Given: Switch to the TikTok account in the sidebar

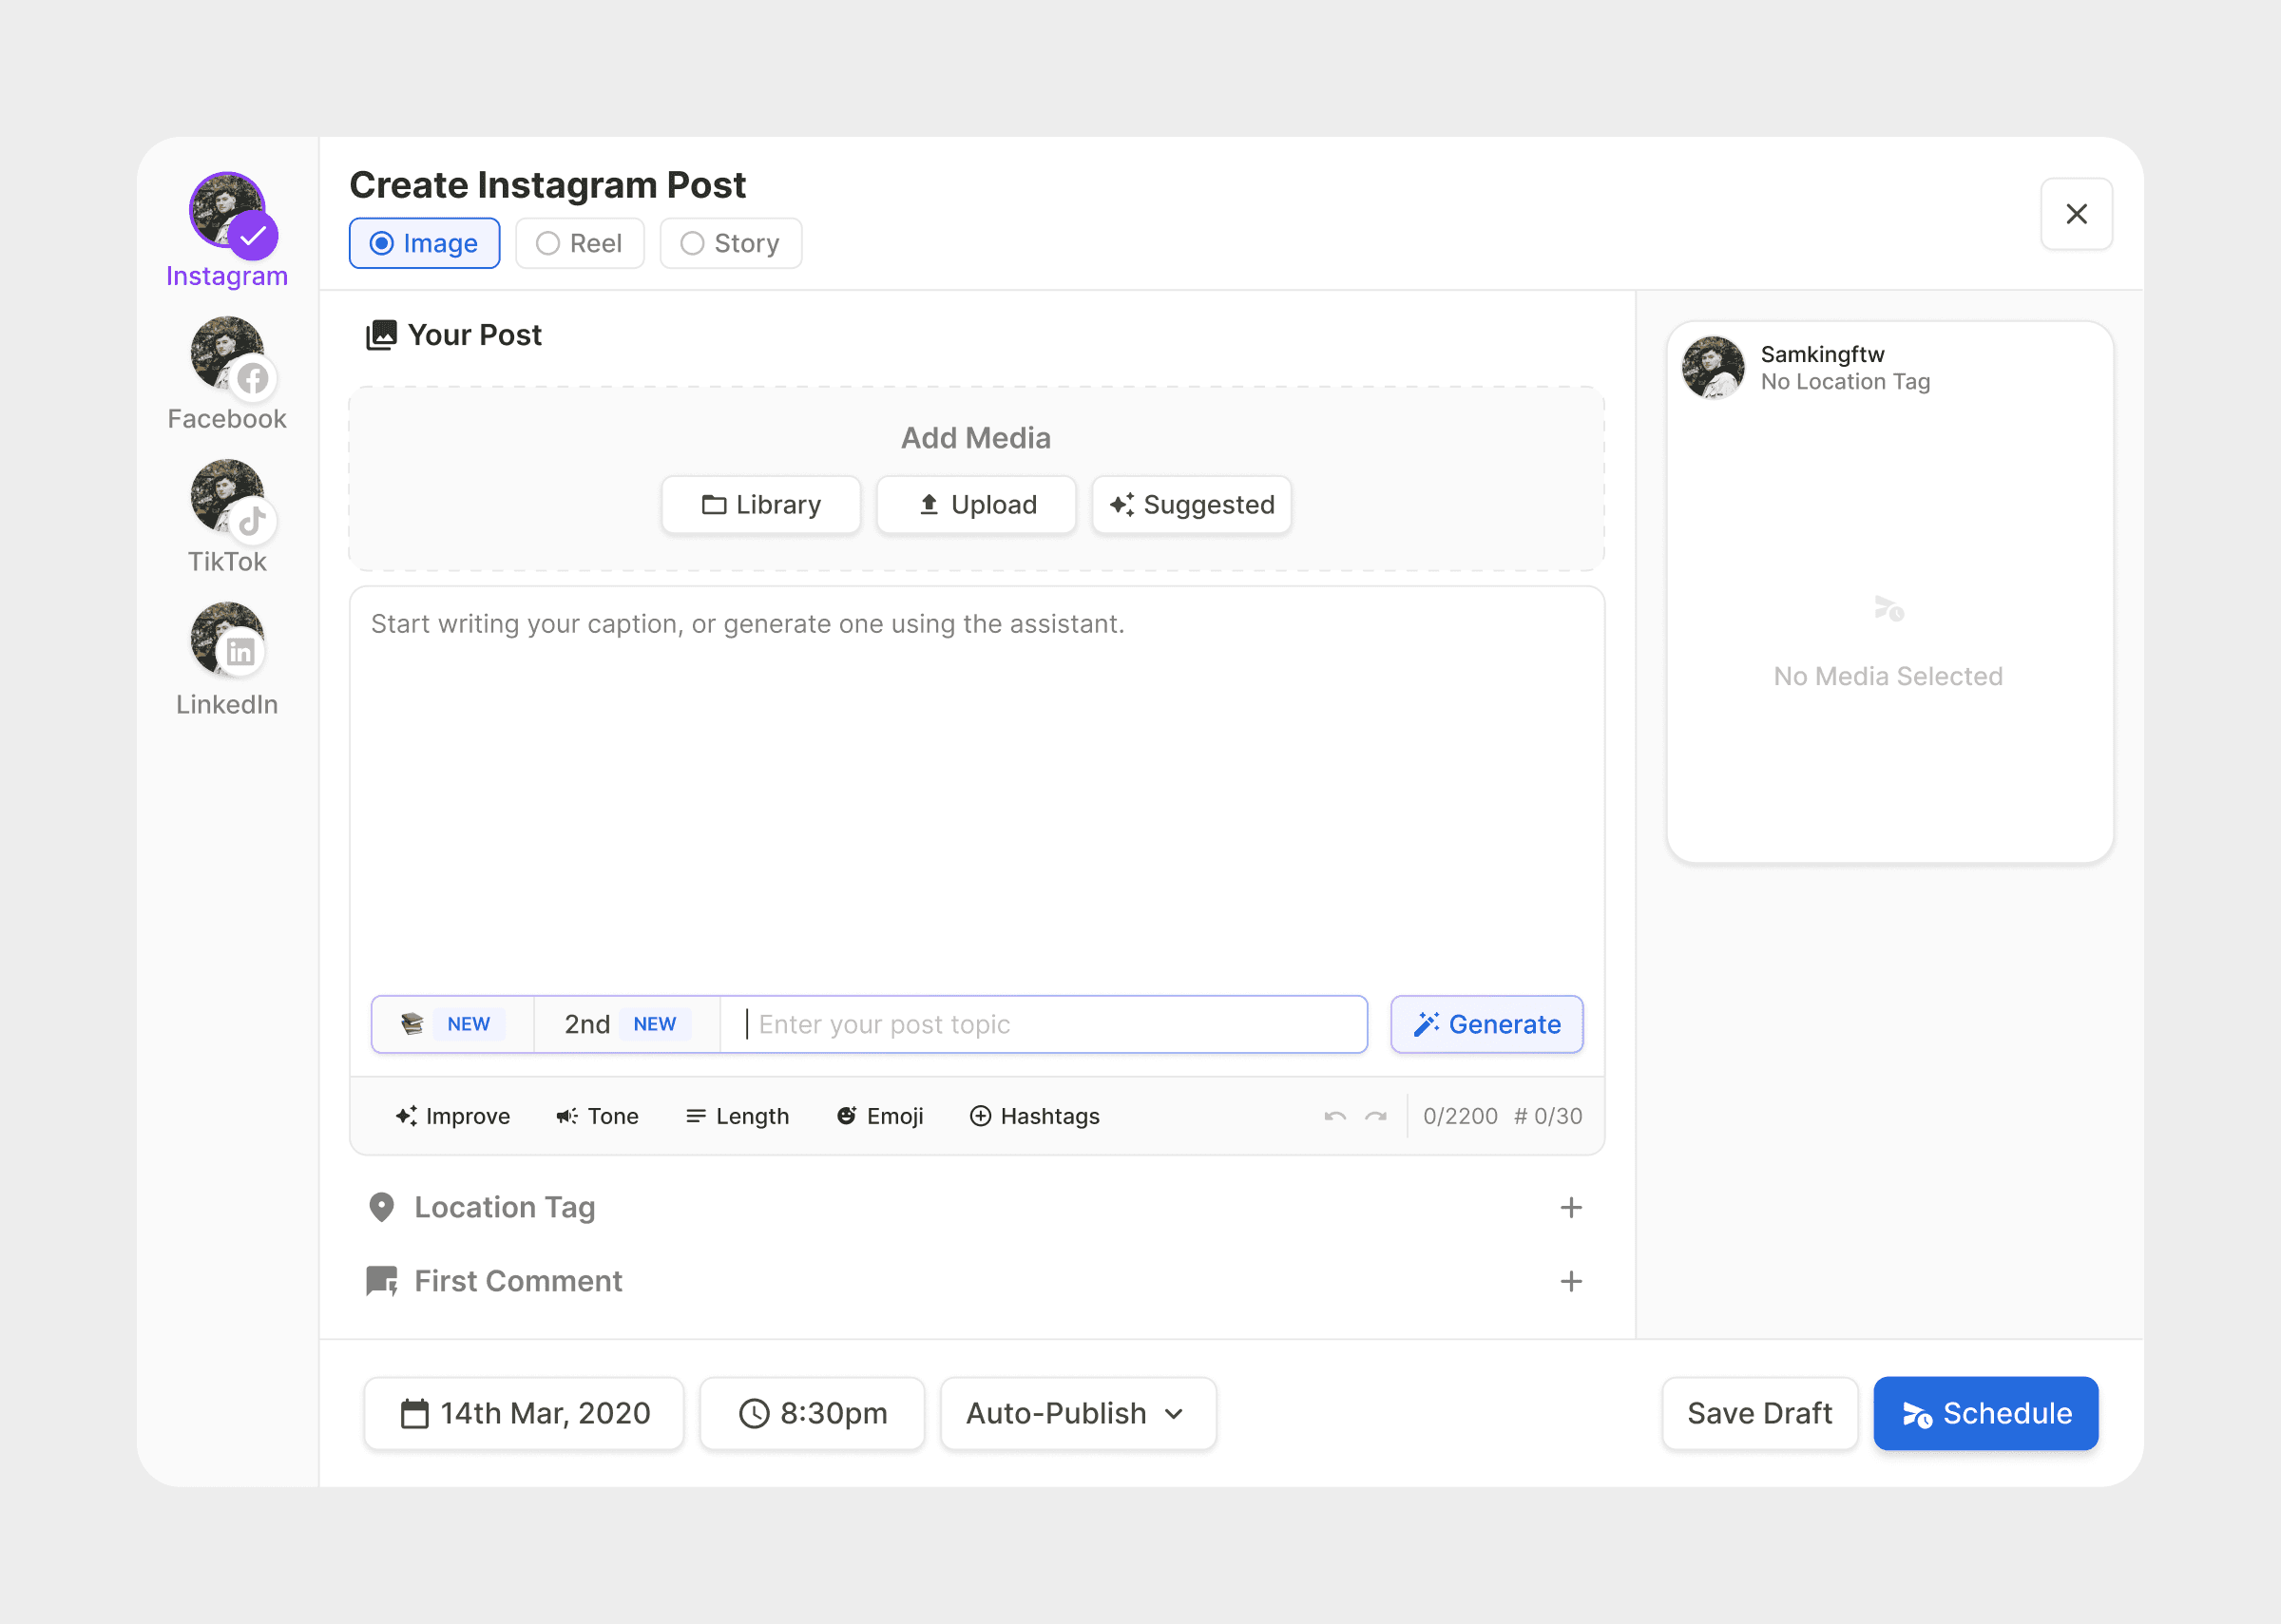Looking at the screenshot, I should click(228, 498).
